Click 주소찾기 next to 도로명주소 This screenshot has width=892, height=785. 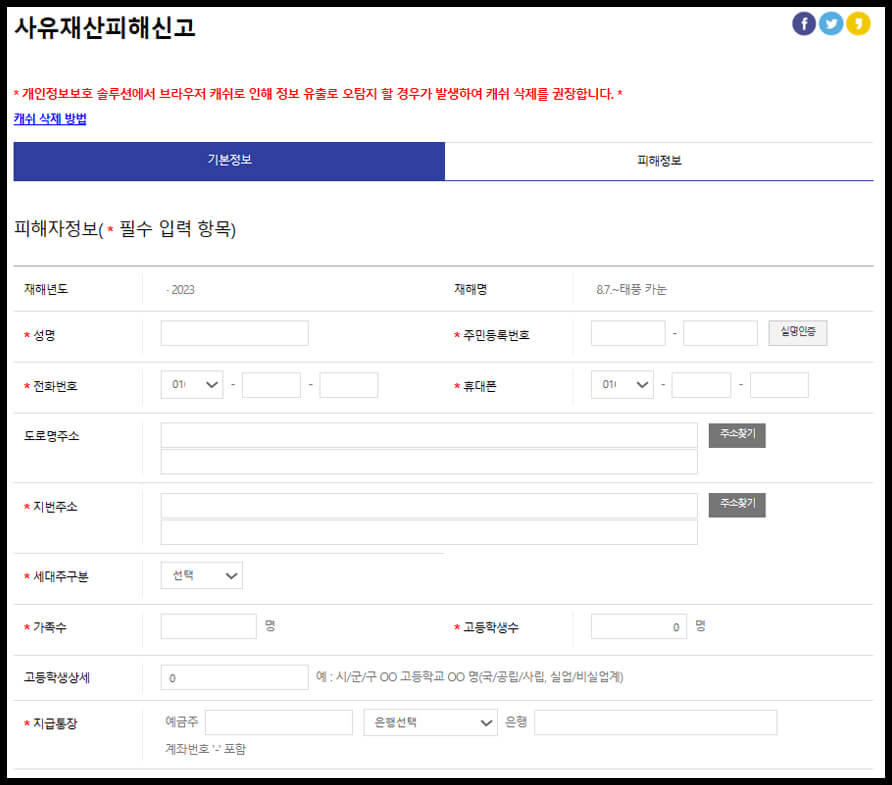[736, 435]
